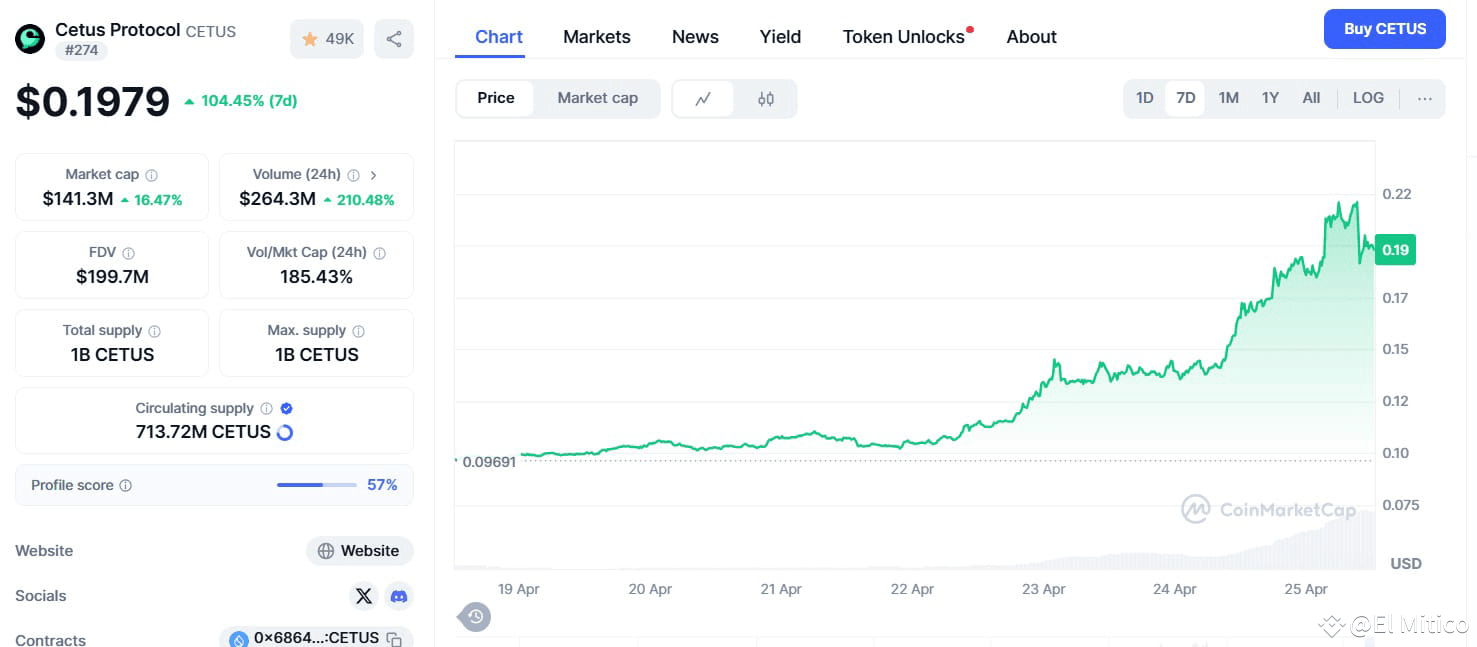1477x647 pixels.
Task: Click Max. supply info icon
Action: pos(358,331)
